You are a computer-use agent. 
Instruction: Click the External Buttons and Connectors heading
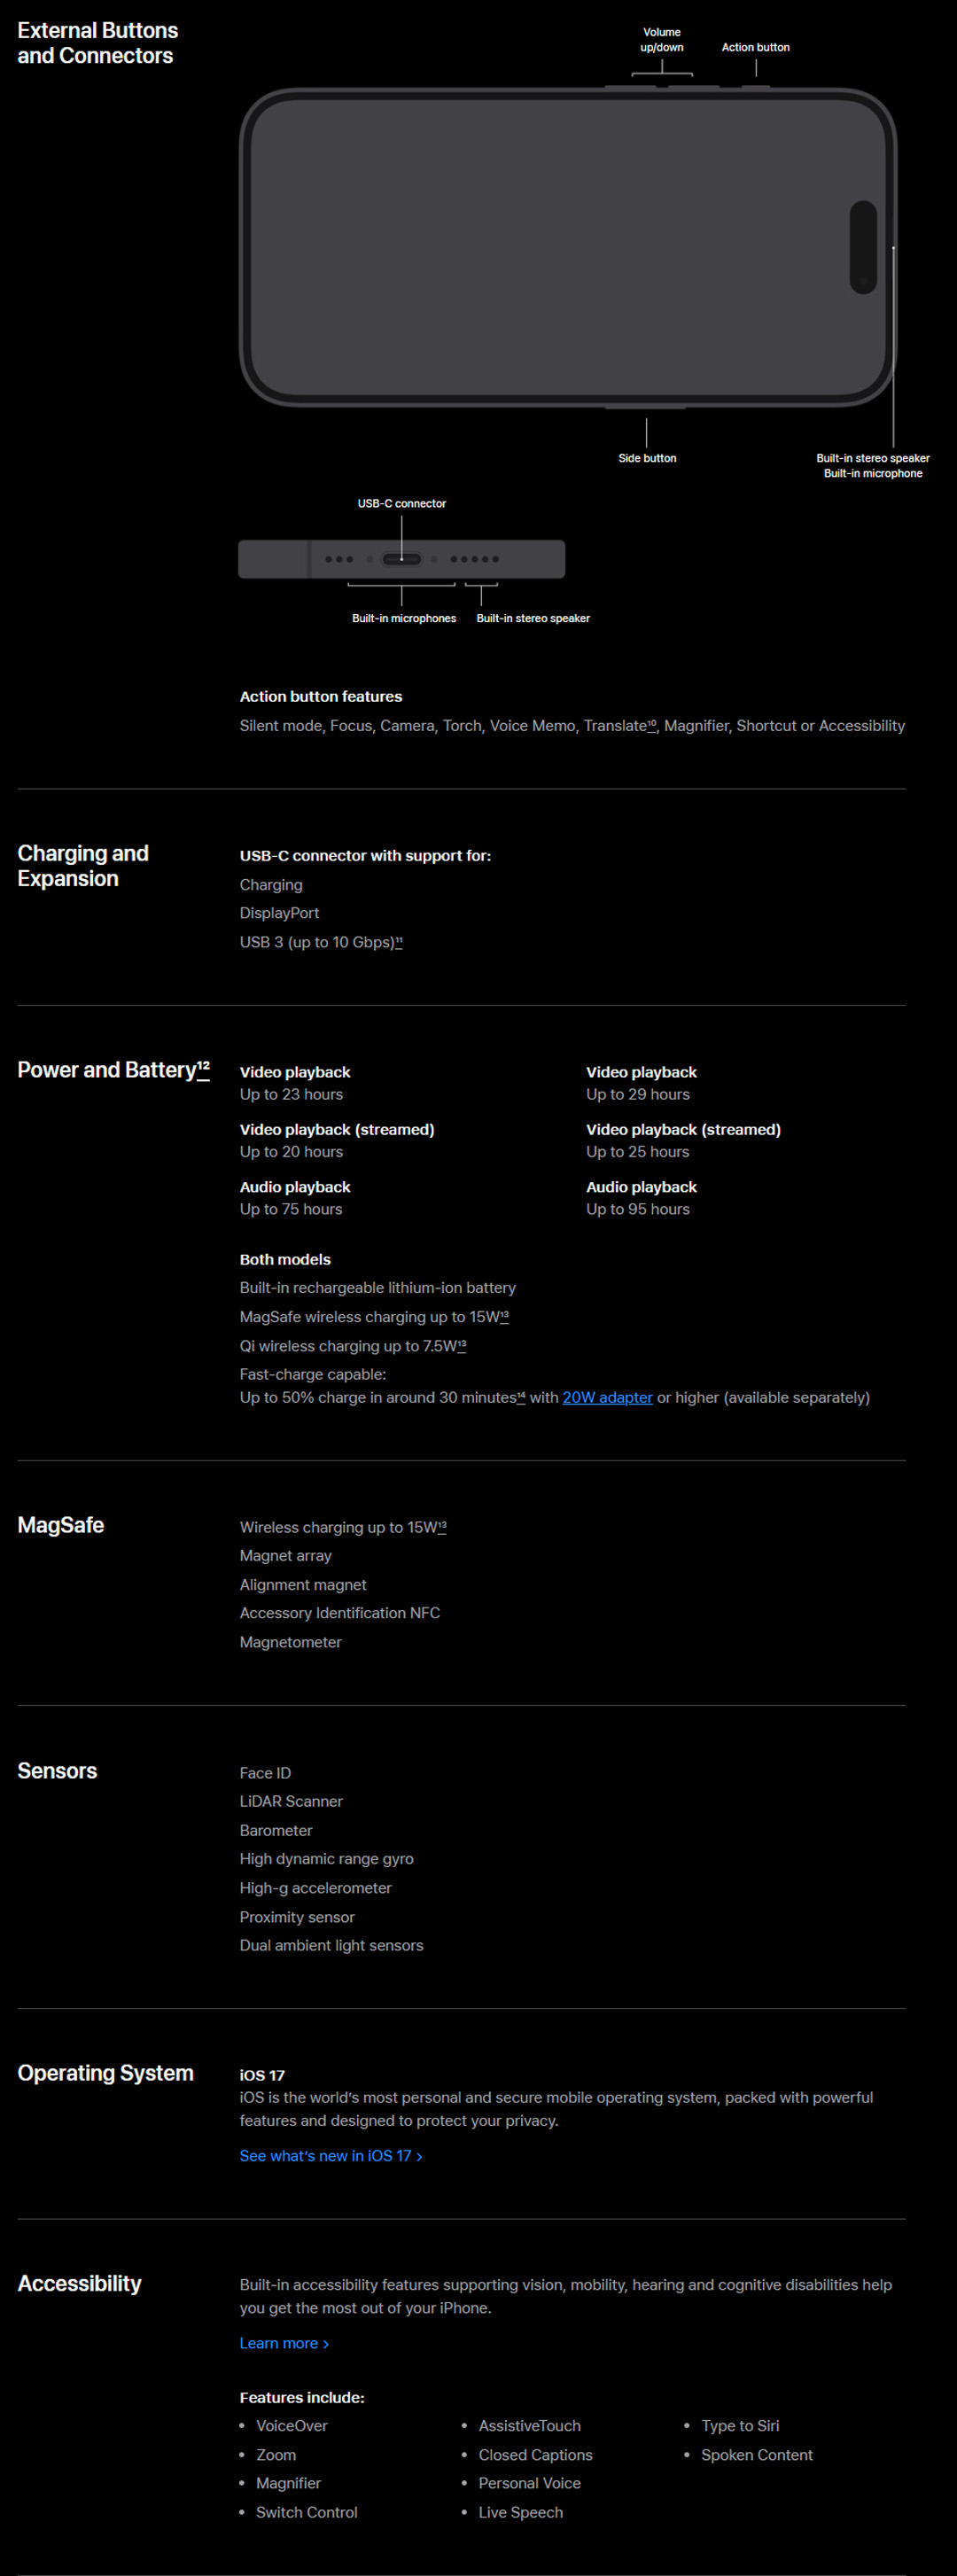pyautogui.click(x=98, y=43)
